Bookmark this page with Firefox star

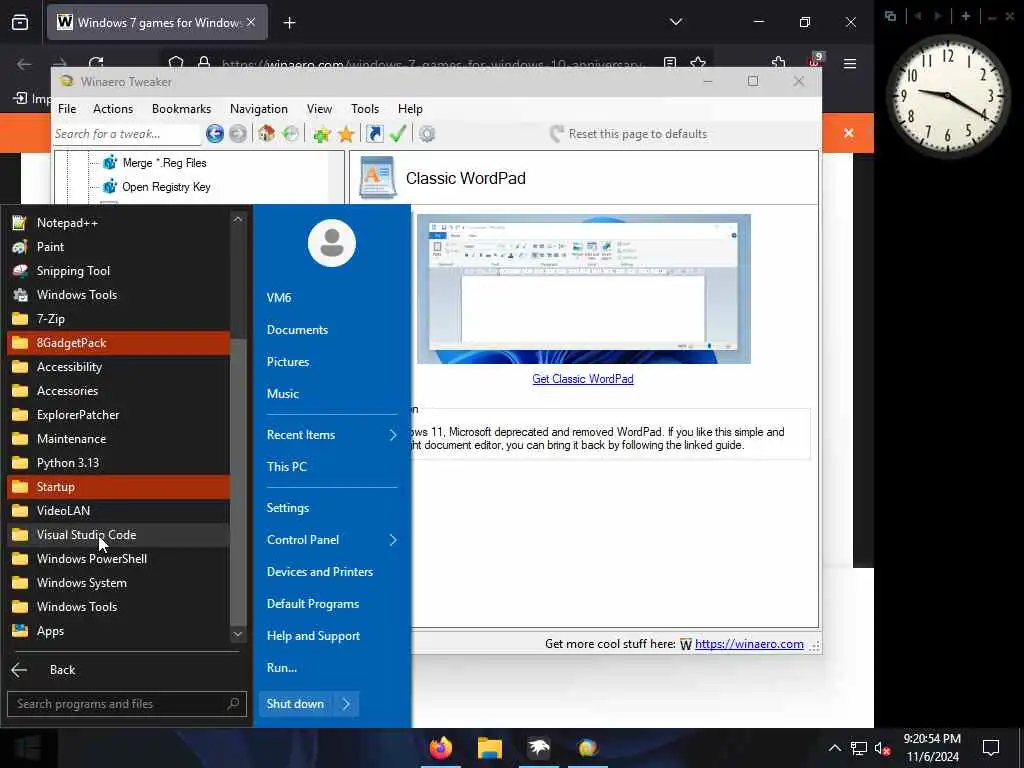click(x=697, y=63)
